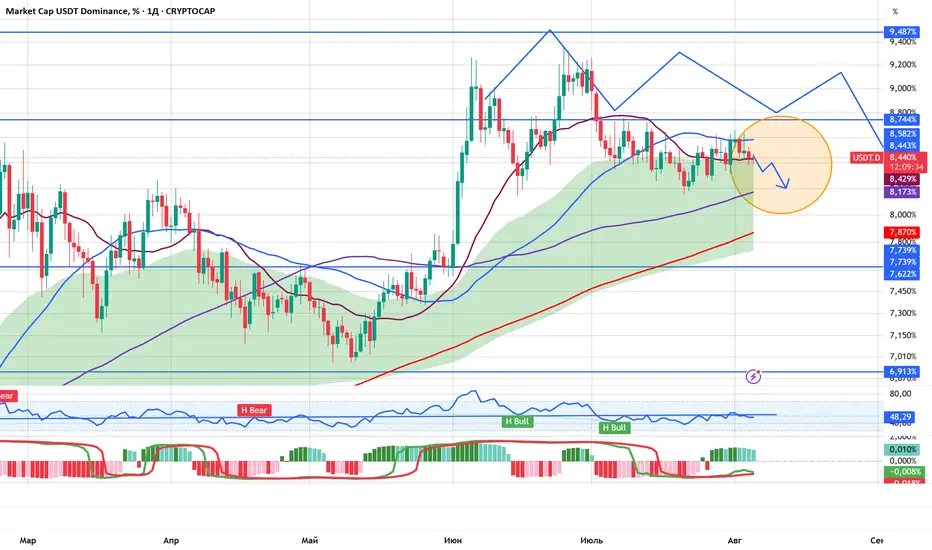
Task: Click the Мар month label on time axis
Action: pyautogui.click(x=28, y=540)
